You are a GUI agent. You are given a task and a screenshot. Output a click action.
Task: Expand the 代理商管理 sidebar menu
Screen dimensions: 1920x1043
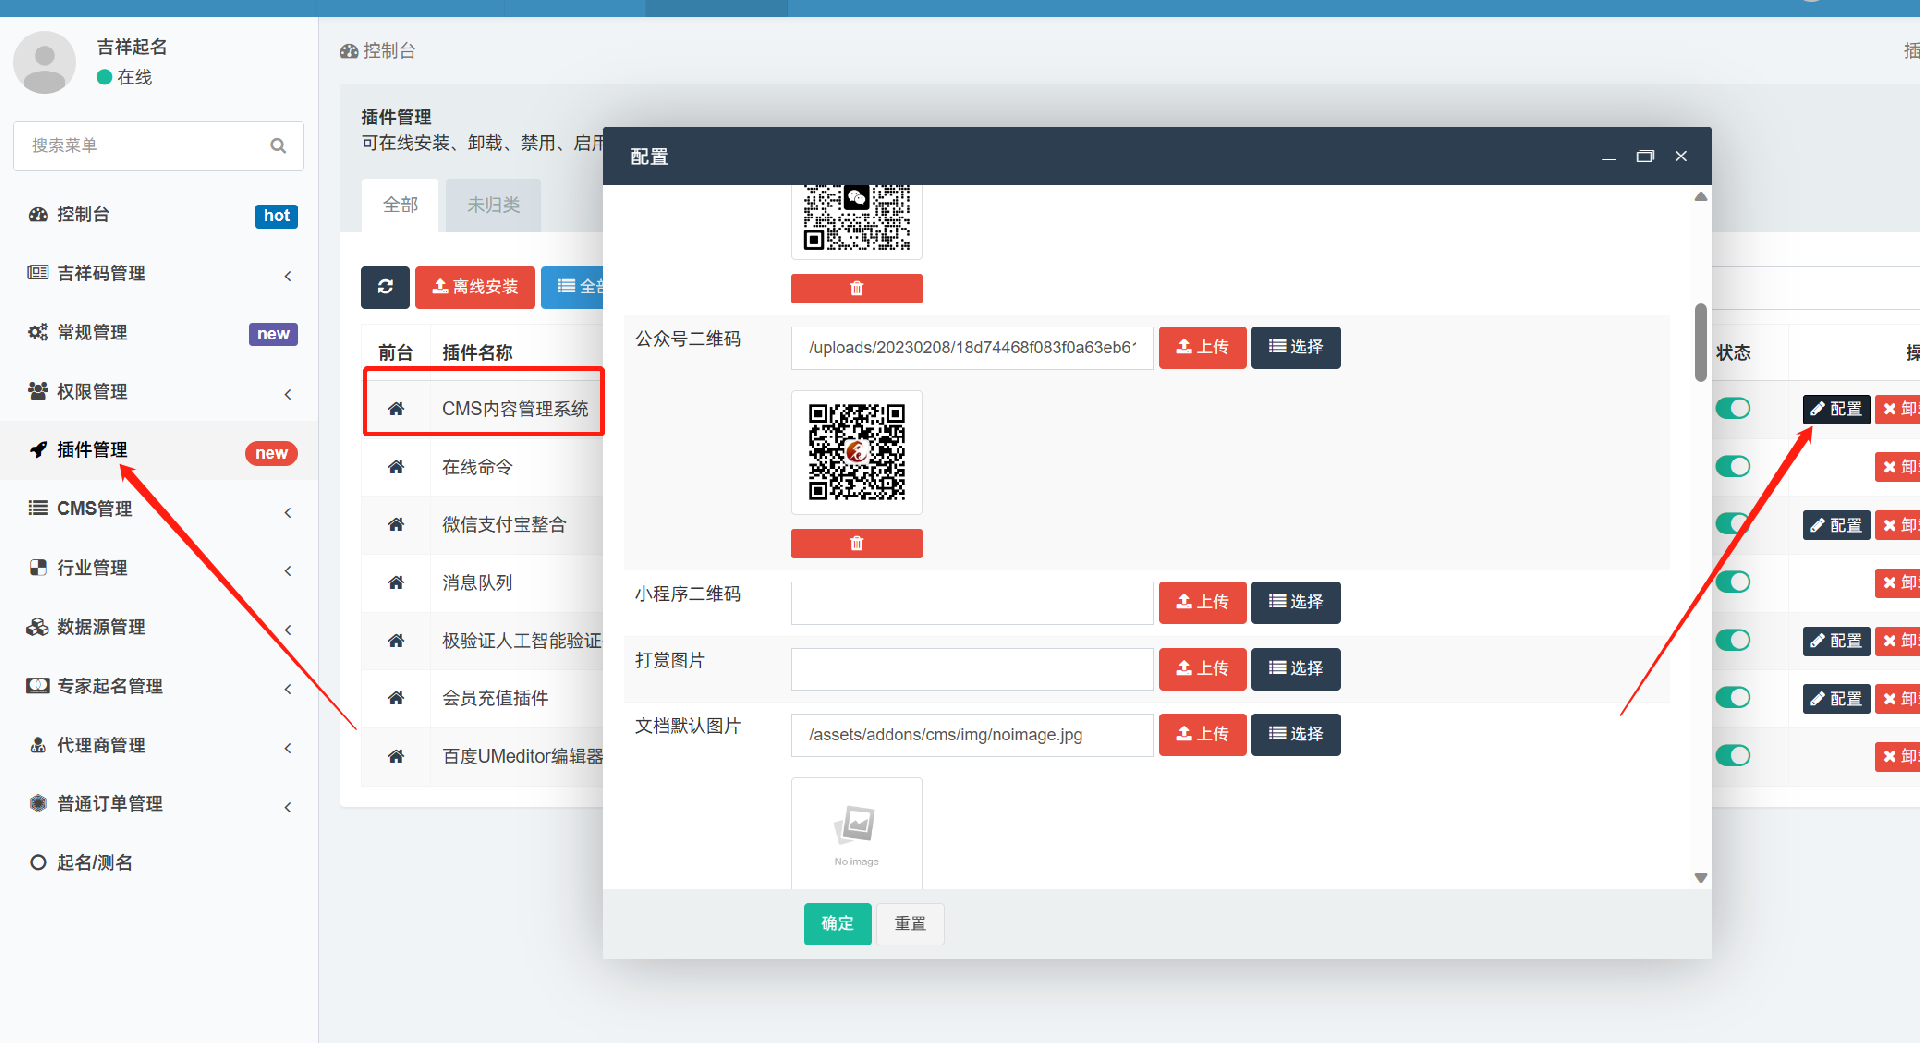point(160,746)
